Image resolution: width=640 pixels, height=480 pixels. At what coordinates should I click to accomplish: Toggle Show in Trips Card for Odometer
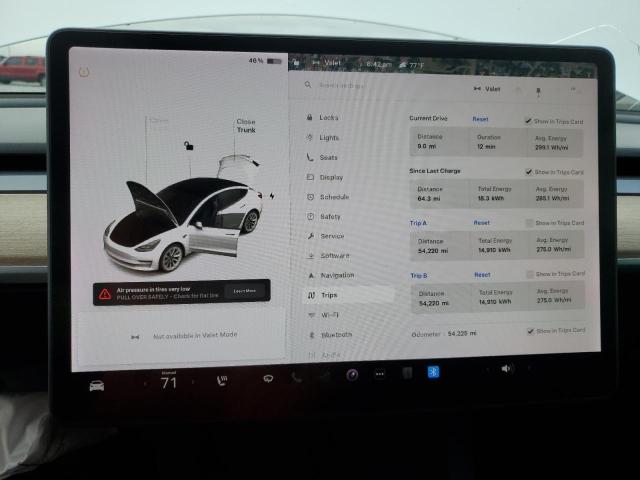[529, 330]
